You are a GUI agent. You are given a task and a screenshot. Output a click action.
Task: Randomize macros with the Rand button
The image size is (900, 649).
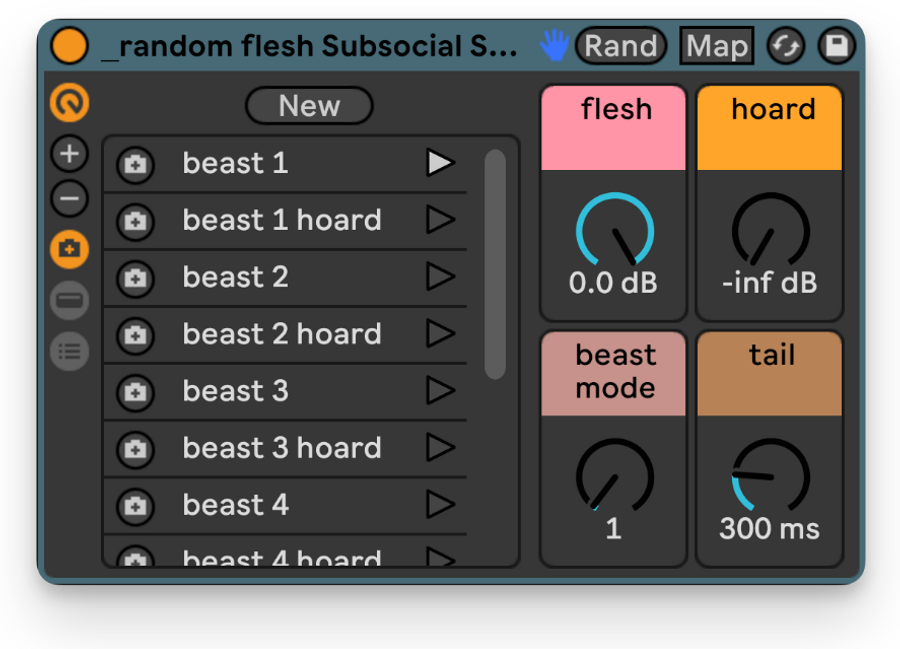[621, 46]
